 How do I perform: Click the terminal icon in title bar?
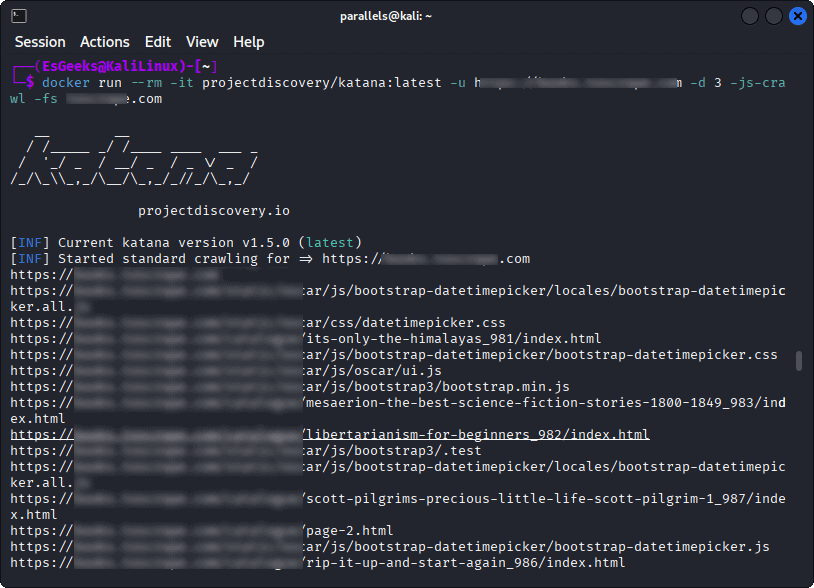click(19, 16)
